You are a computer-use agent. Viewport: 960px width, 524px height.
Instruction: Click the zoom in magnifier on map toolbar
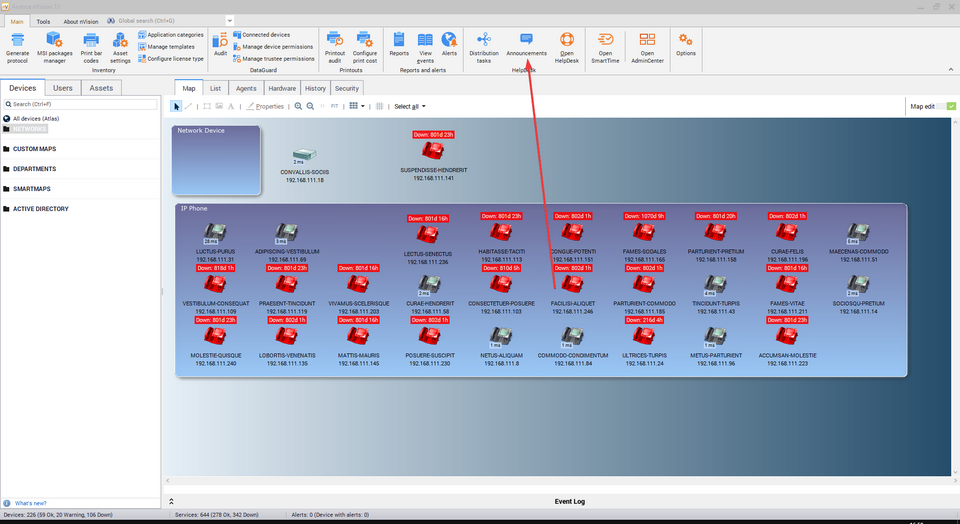point(298,106)
